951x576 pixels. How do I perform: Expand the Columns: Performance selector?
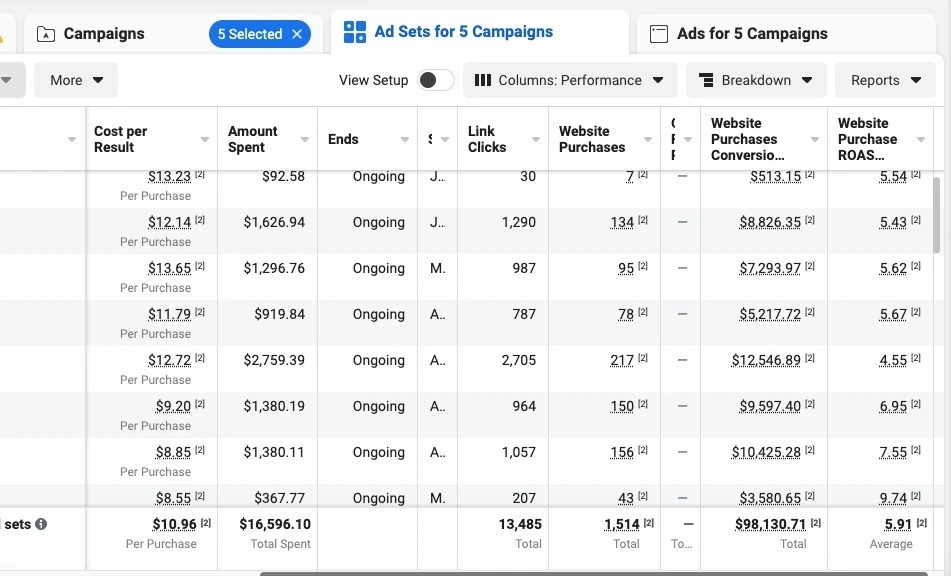click(657, 80)
